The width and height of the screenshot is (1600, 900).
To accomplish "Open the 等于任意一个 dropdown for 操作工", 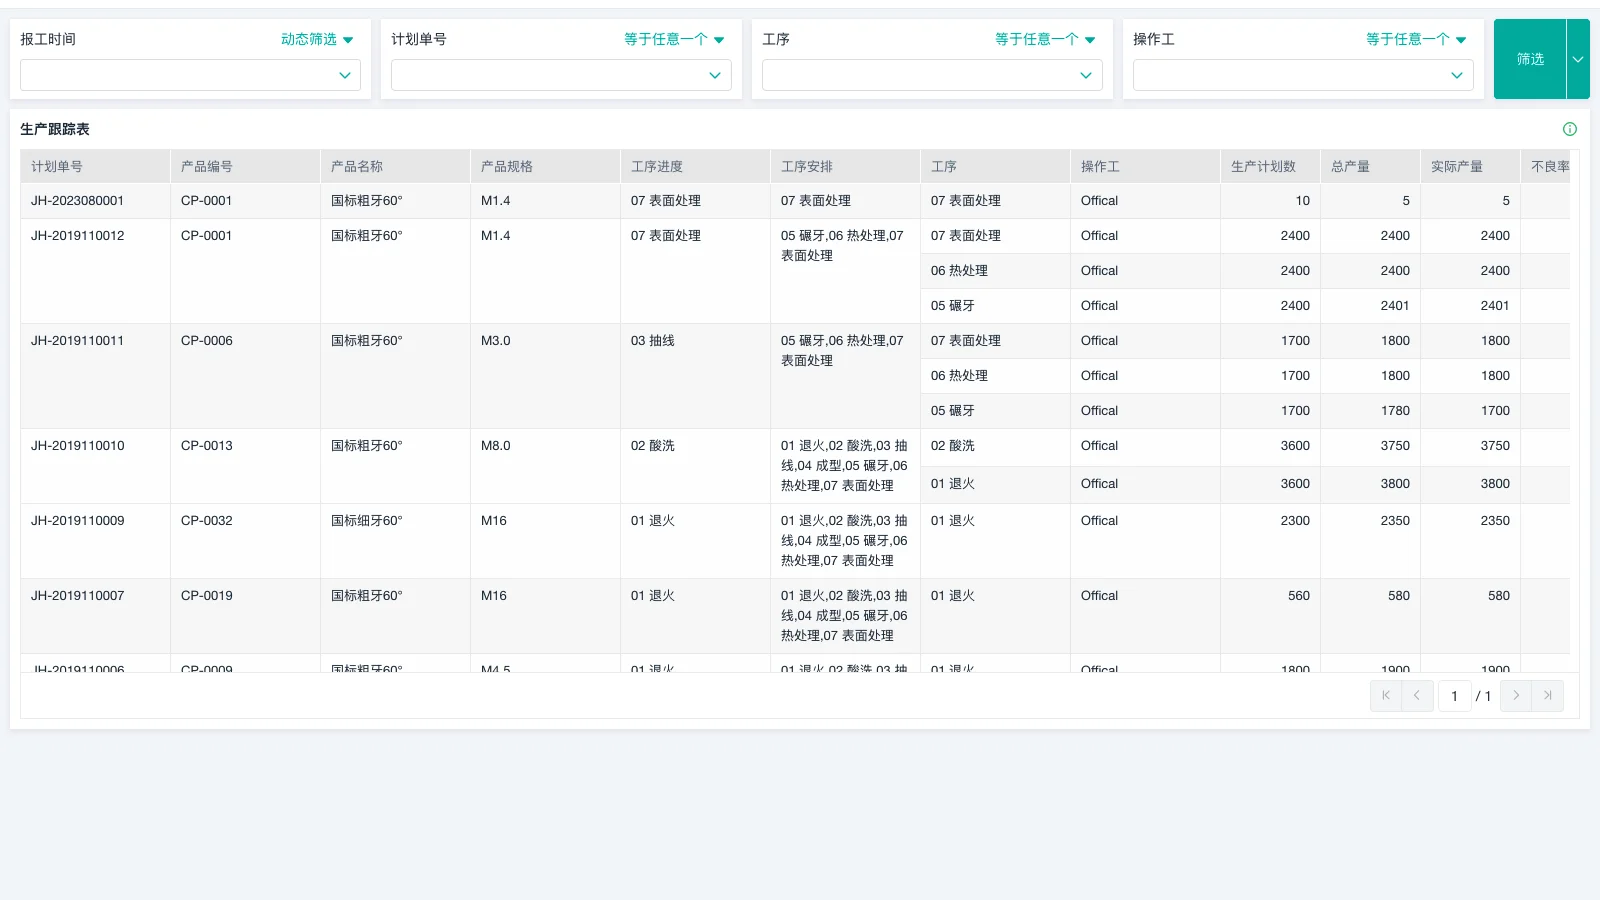I will pyautogui.click(x=1415, y=39).
